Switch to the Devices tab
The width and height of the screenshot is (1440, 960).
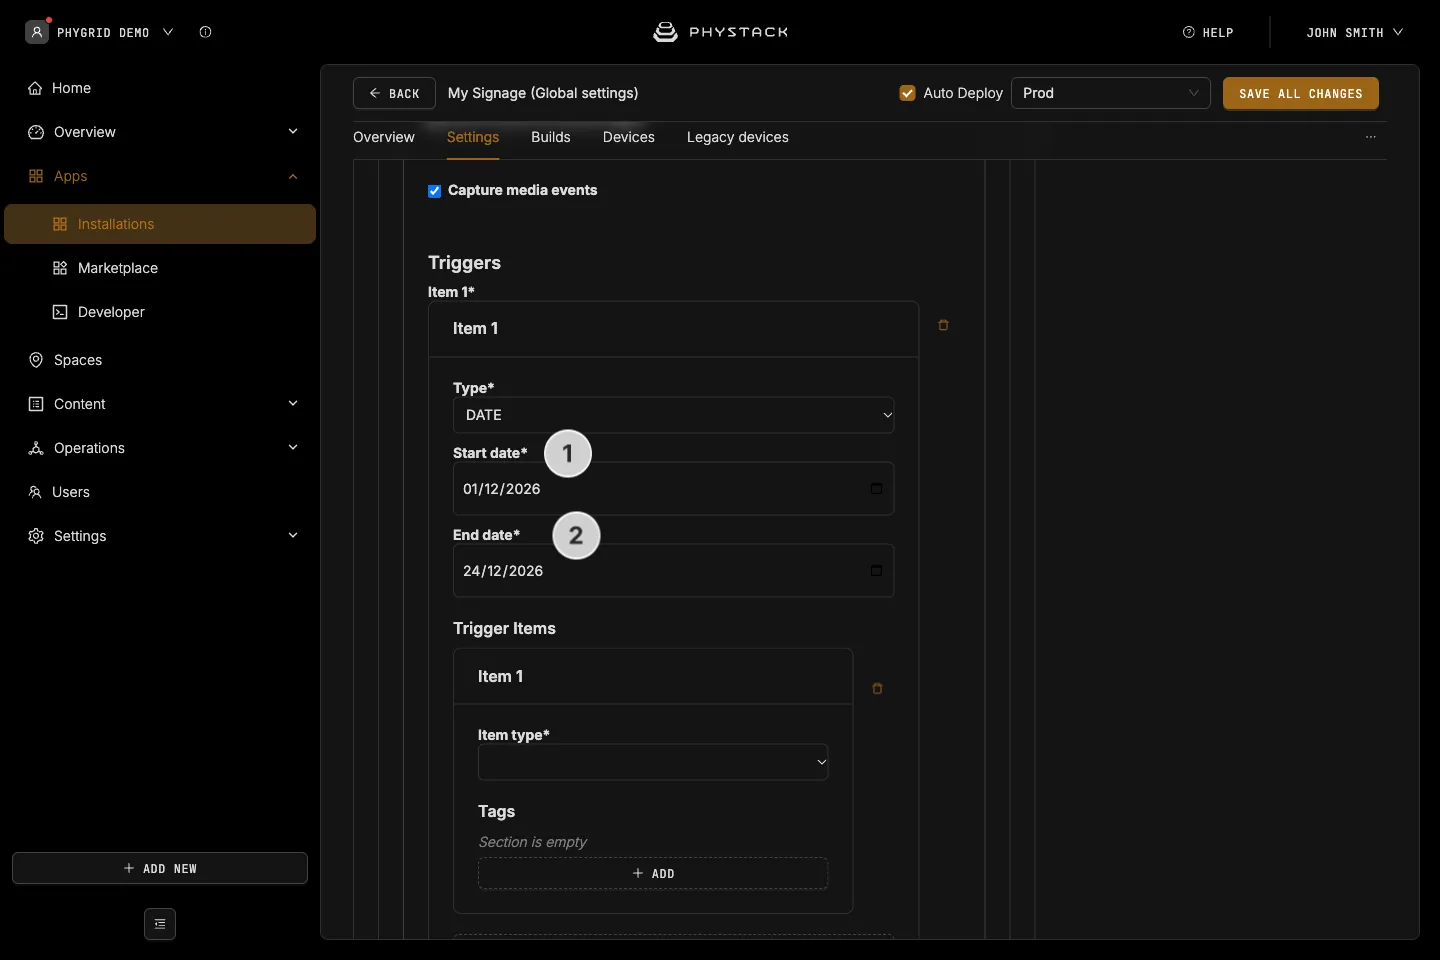[x=629, y=137]
